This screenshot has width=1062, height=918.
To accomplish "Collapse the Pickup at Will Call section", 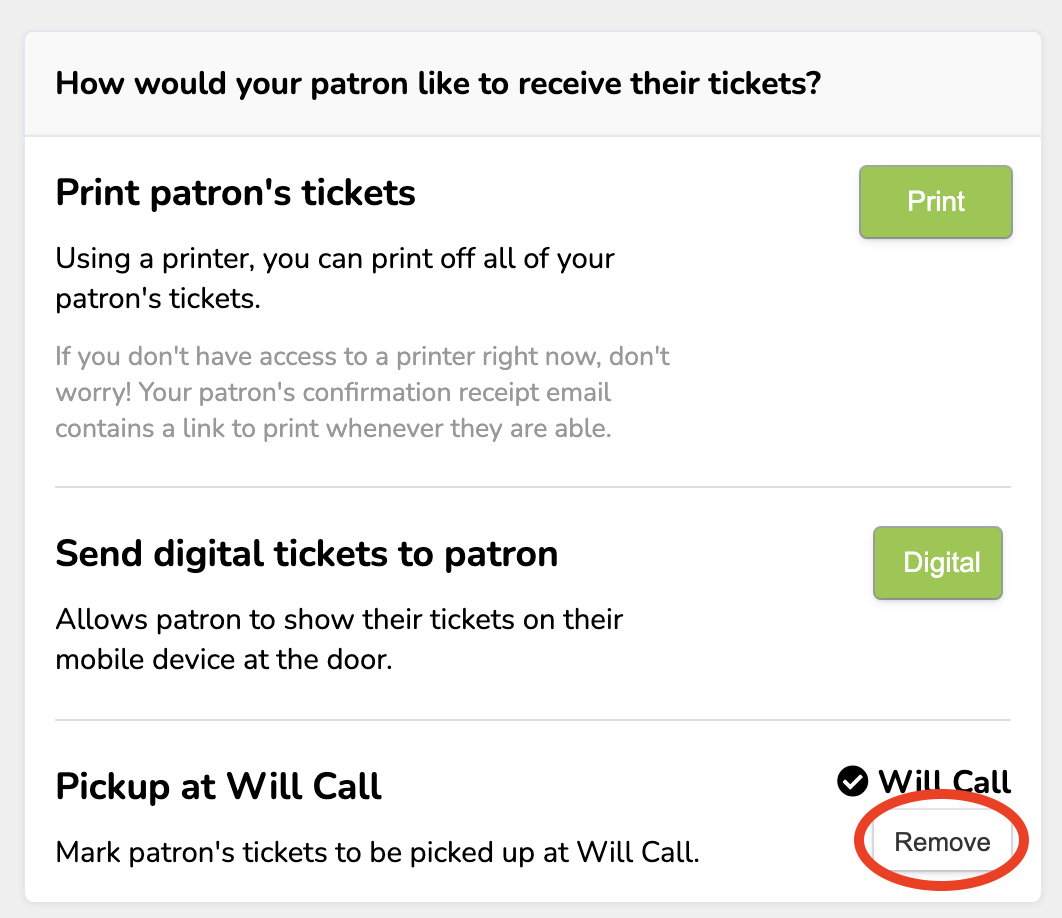I will click(218, 786).
